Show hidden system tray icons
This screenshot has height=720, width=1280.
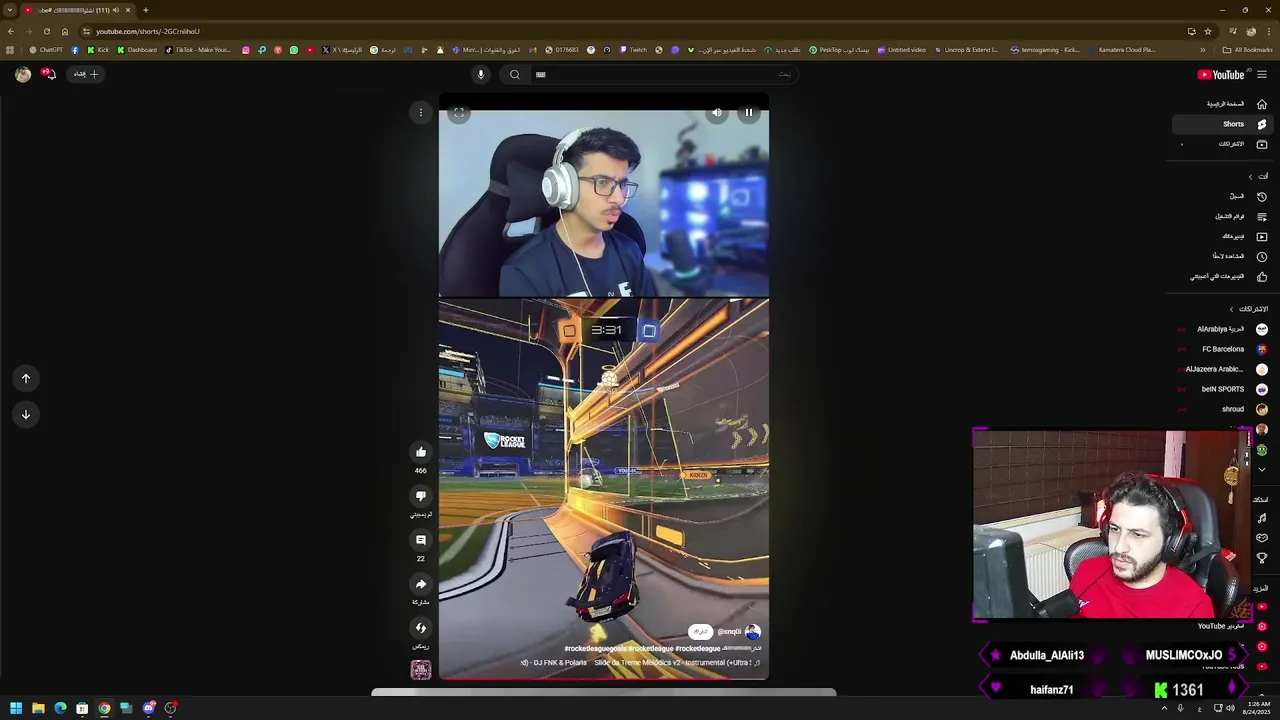[x=1164, y=708]
